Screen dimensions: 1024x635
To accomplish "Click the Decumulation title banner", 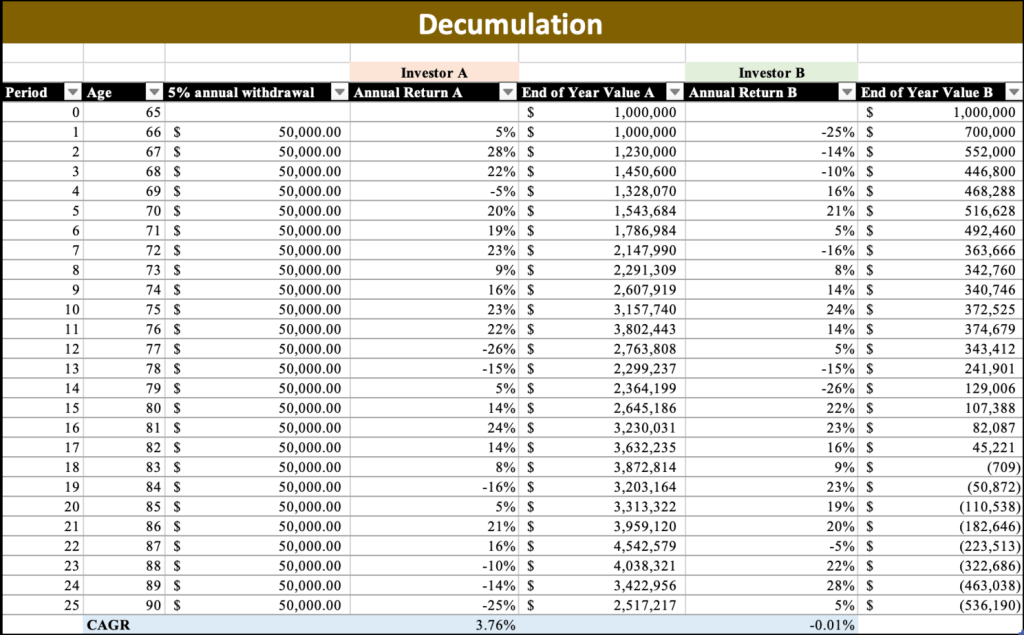I will tap(511, 24).
